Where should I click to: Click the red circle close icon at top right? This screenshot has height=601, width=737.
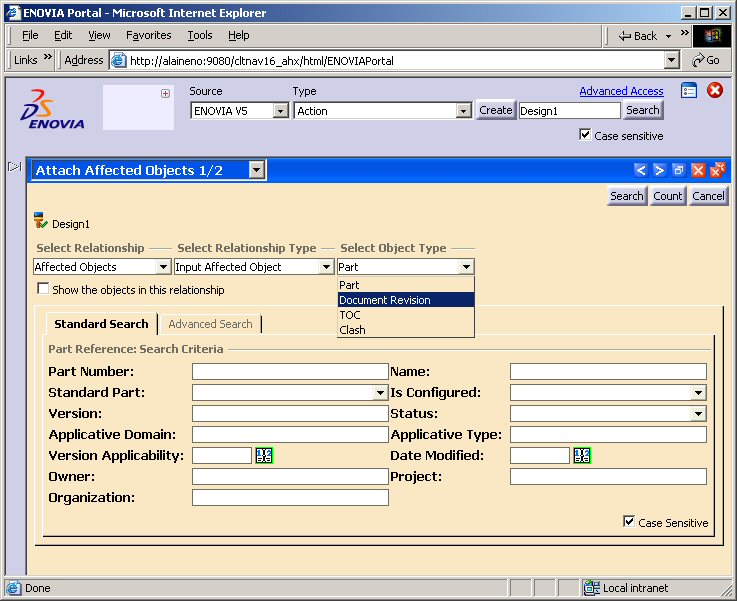715,90
